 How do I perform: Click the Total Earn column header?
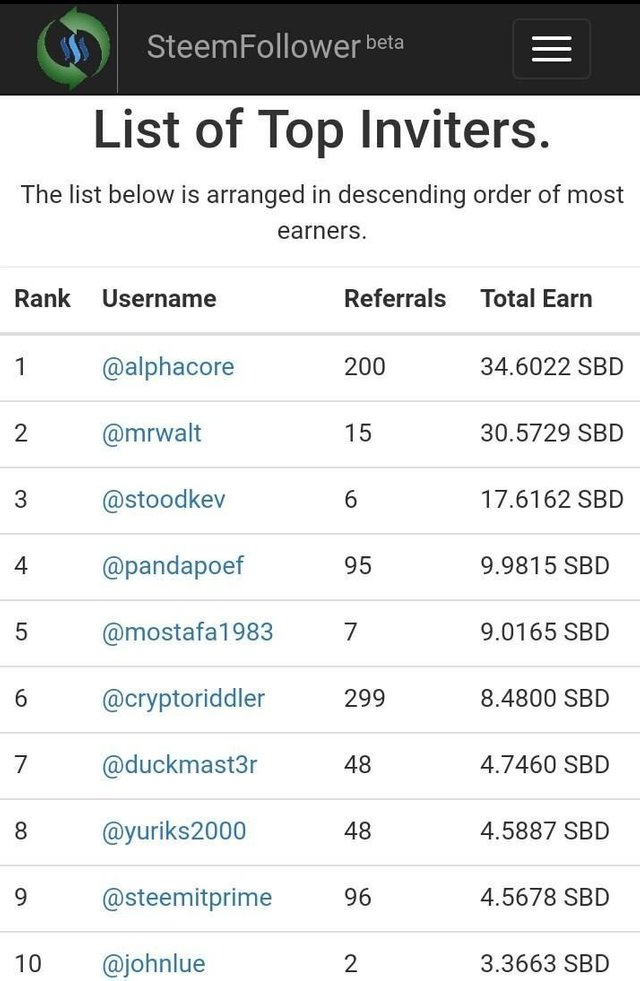coord(536,298)
